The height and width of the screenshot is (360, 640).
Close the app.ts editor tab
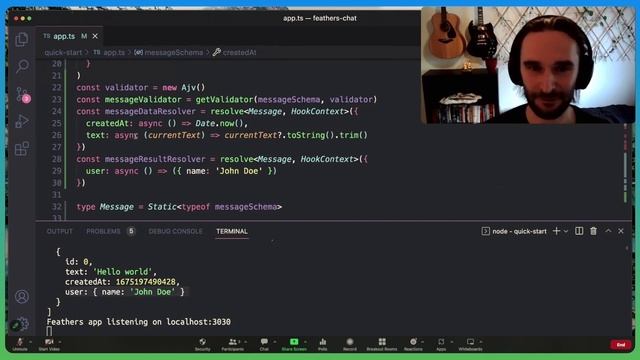(95, 36)
